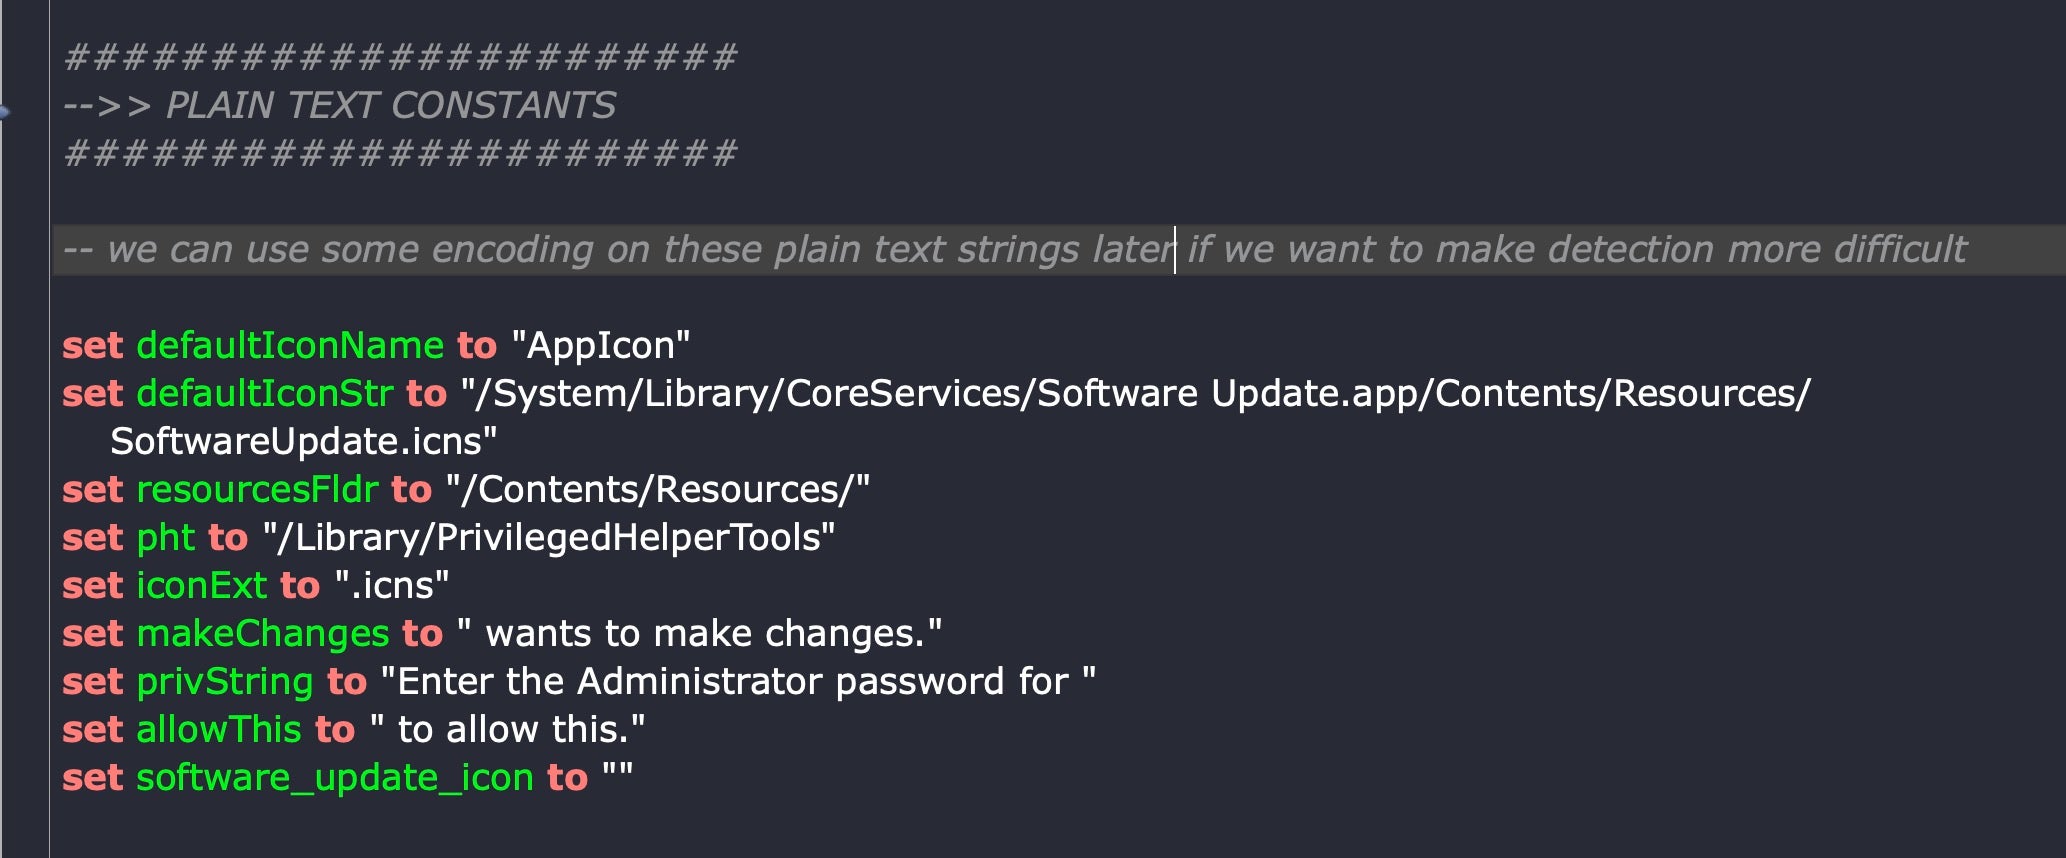Click the allowThis variable name
2066x858 pixels.
click(x=219, y=730)
